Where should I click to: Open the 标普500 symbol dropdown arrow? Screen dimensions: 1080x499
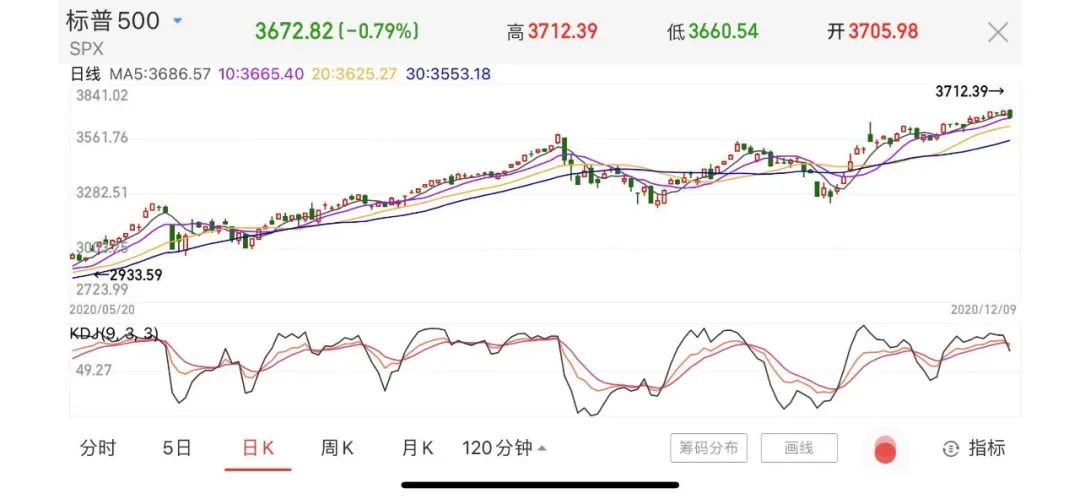[x=178, y=21]
